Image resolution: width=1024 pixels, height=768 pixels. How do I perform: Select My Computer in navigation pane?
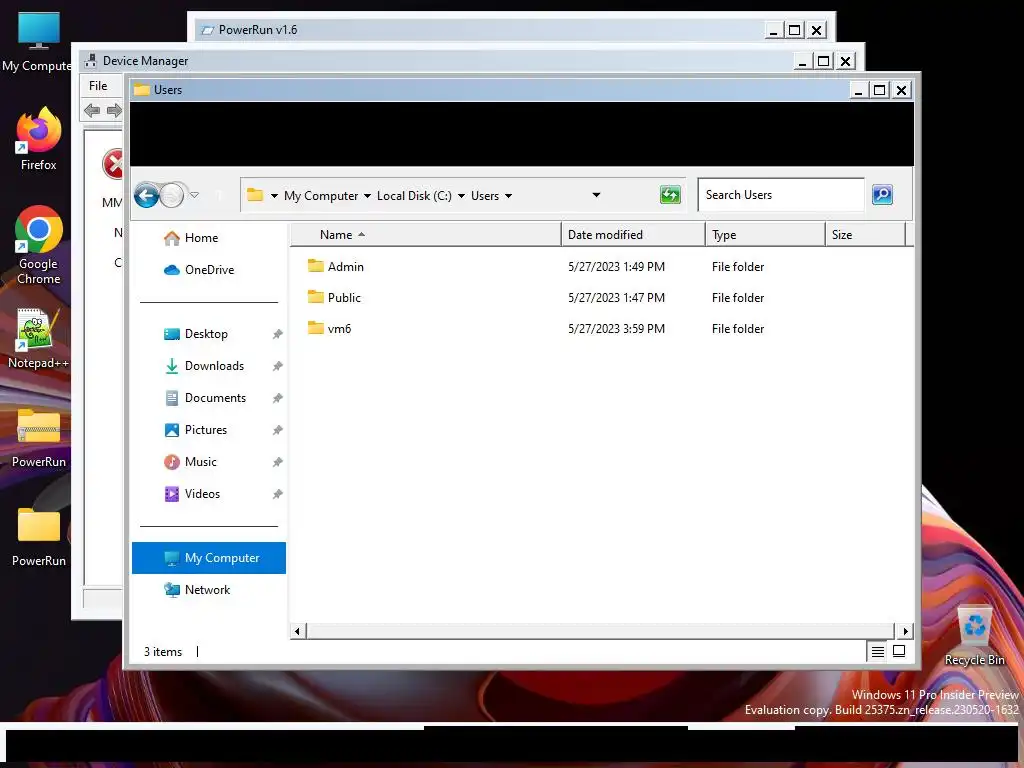tap(209, 558)
